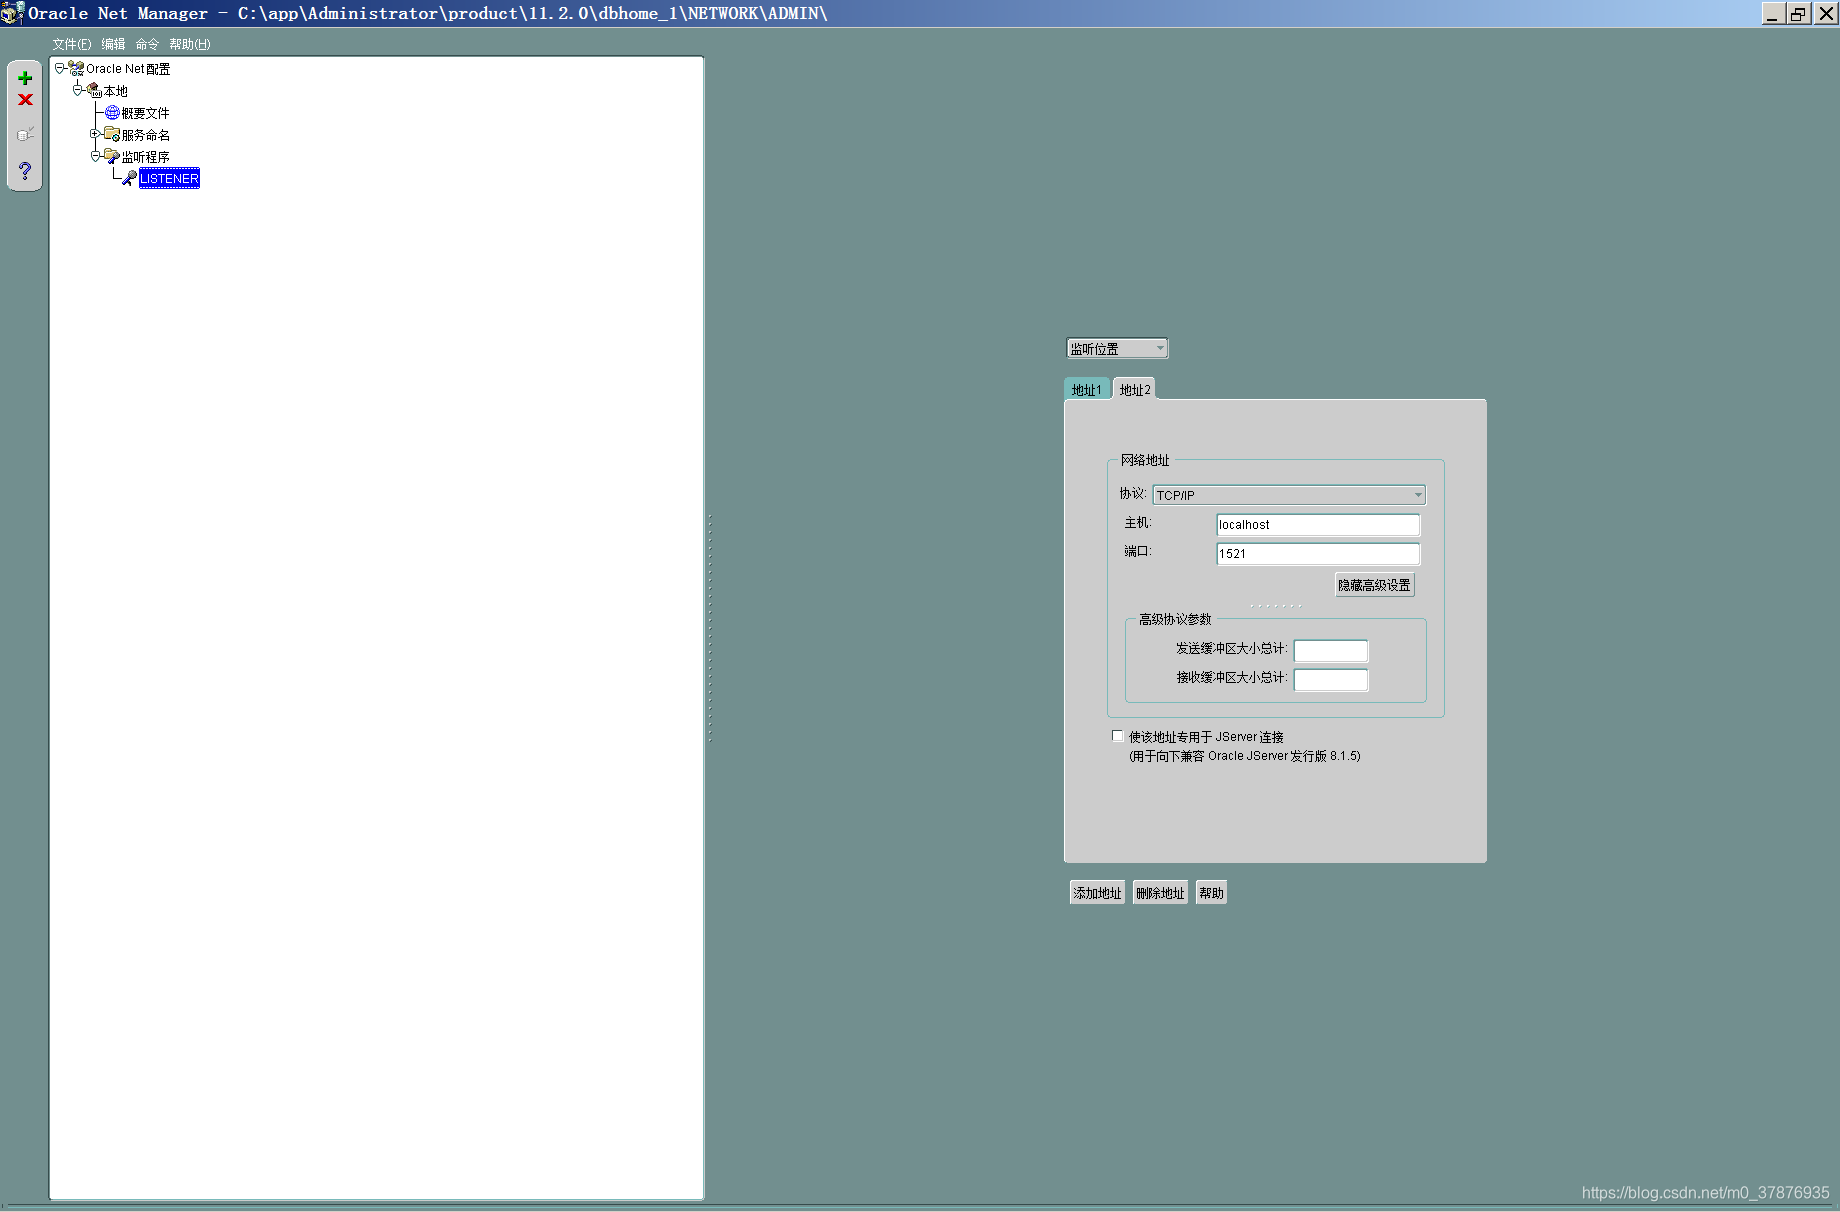The height and width of the screenshot is (1212, 1840).
Task: Collapse the 监听程序 tree node
Action: (95, 156)
